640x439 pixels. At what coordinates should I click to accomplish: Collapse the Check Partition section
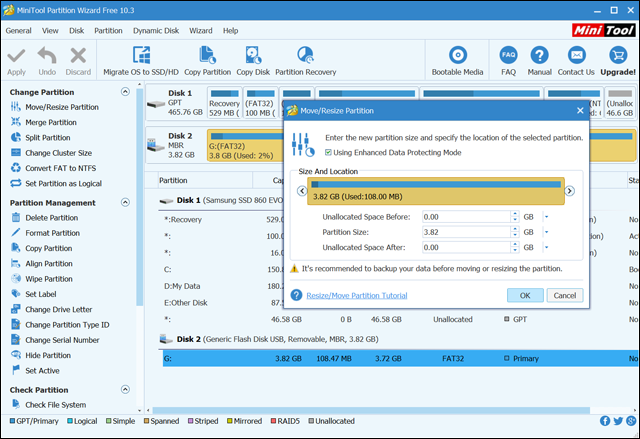pyautogui.click(x=125, y=390)
